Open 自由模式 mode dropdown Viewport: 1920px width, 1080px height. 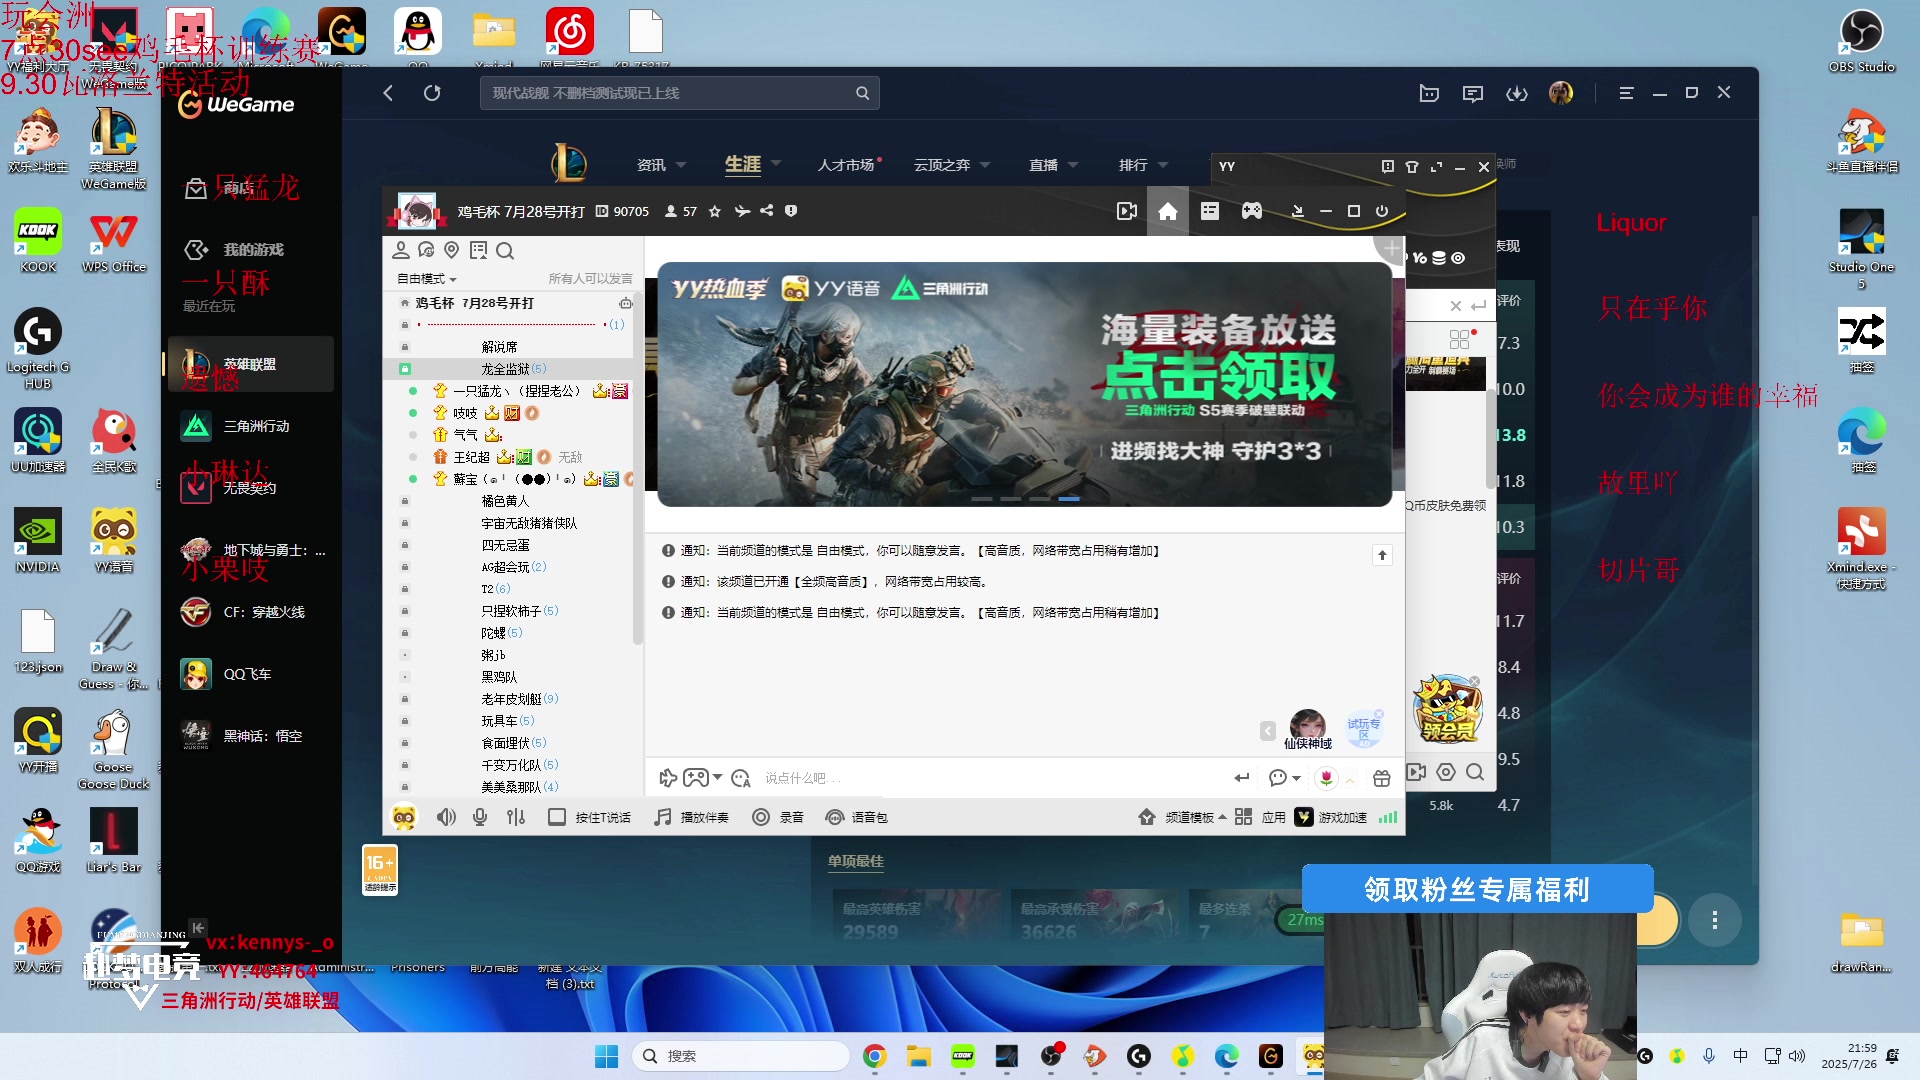(x=427, y=279)
